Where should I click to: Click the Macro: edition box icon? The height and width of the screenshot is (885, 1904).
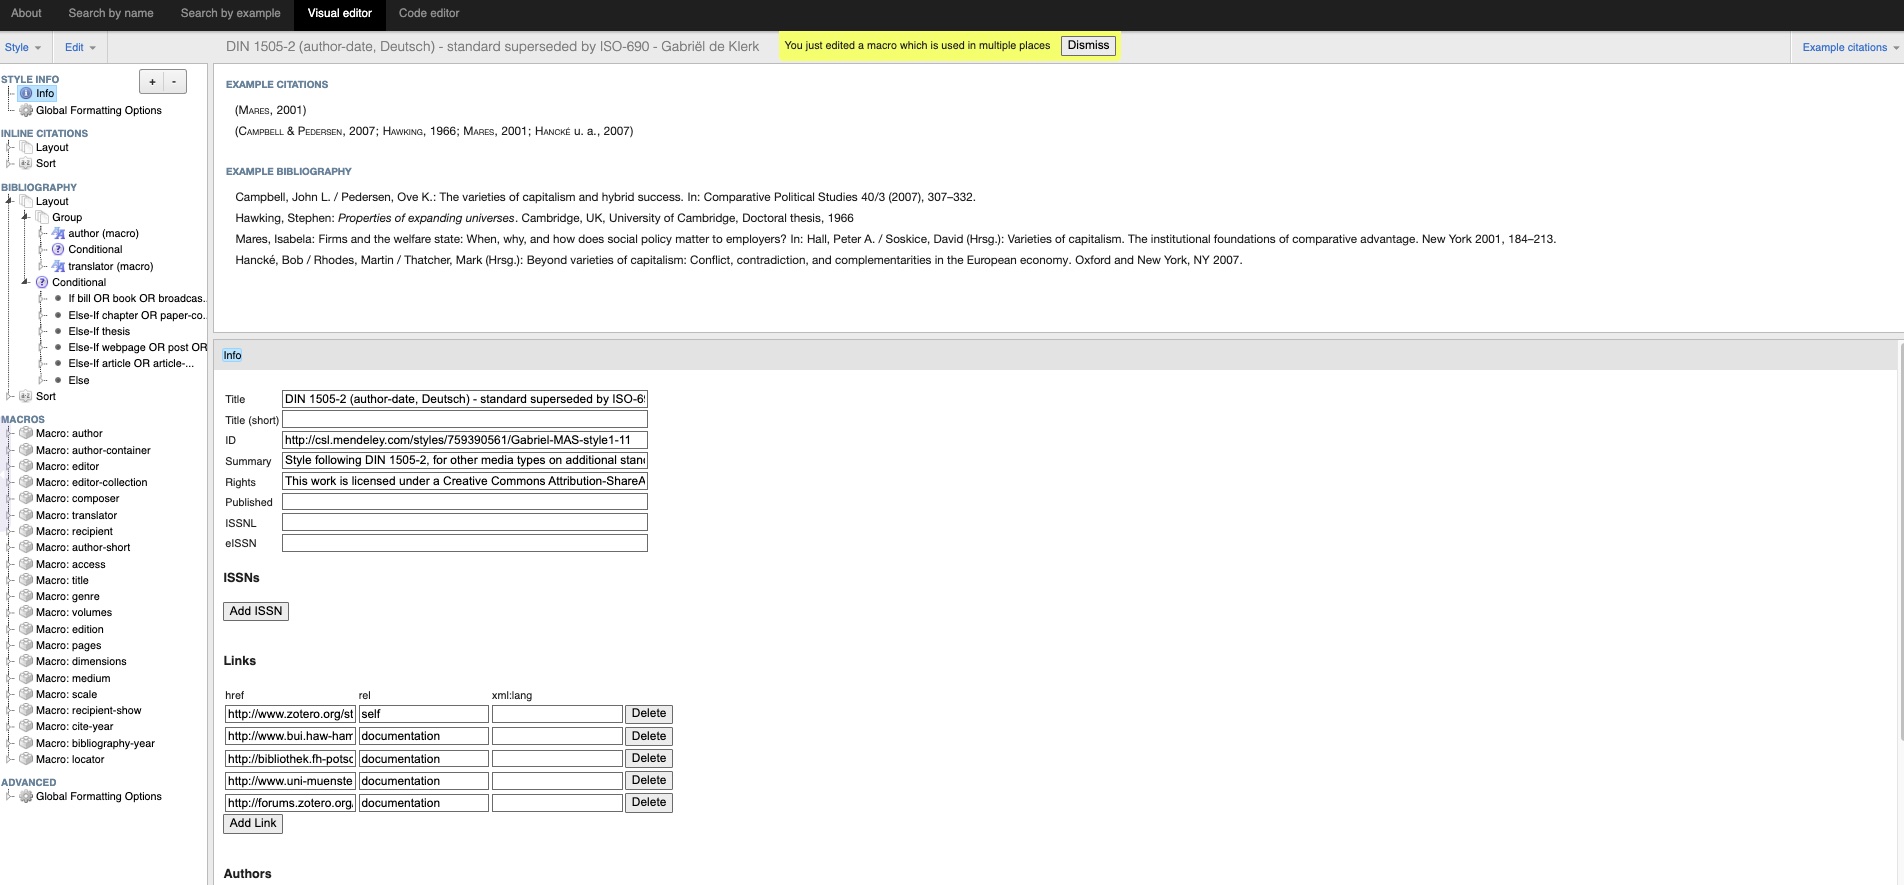(x=26, y=630)
